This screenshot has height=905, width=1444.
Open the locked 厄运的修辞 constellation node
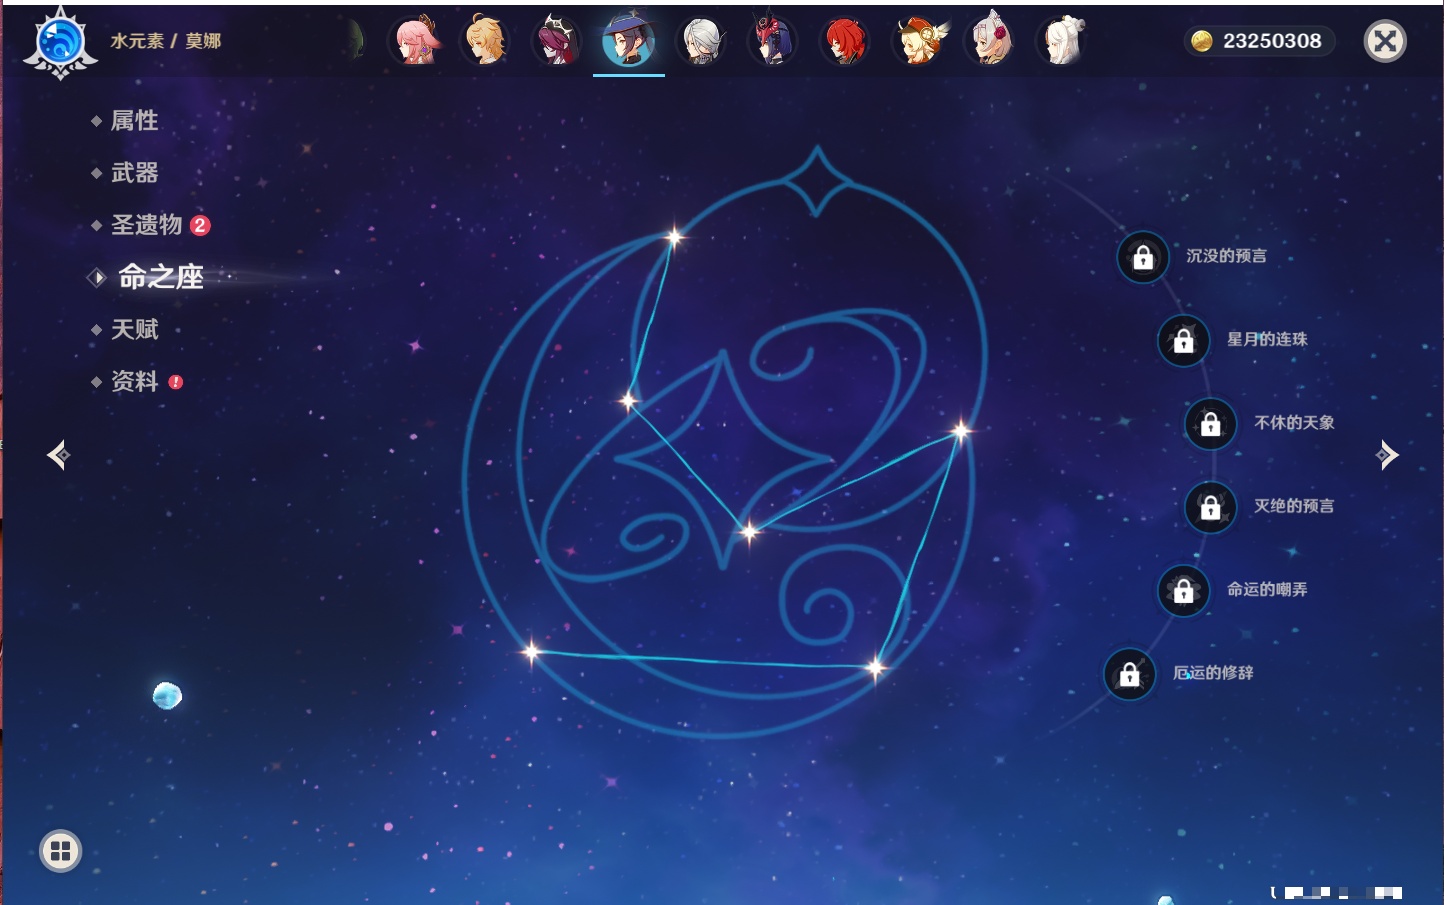tap(1129, 674)
